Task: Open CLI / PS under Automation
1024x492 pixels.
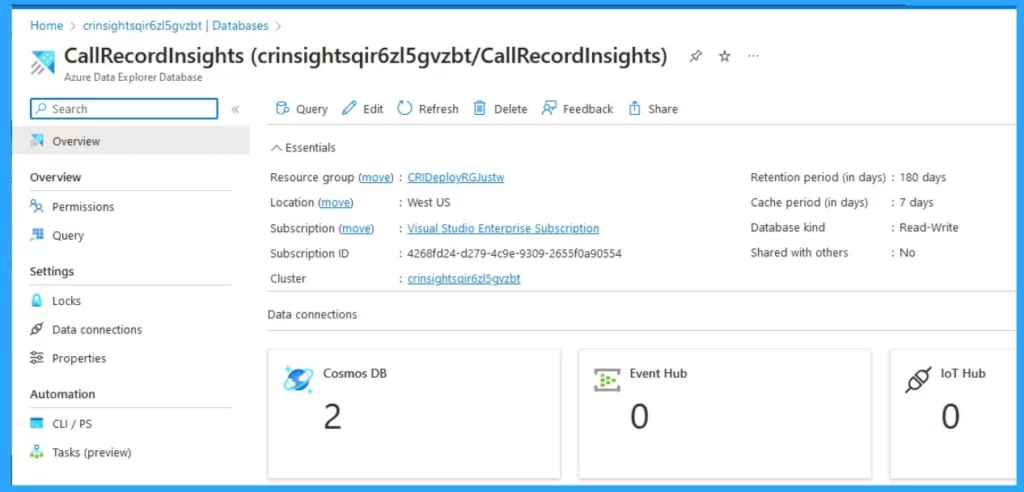Action: click(72, 423)
